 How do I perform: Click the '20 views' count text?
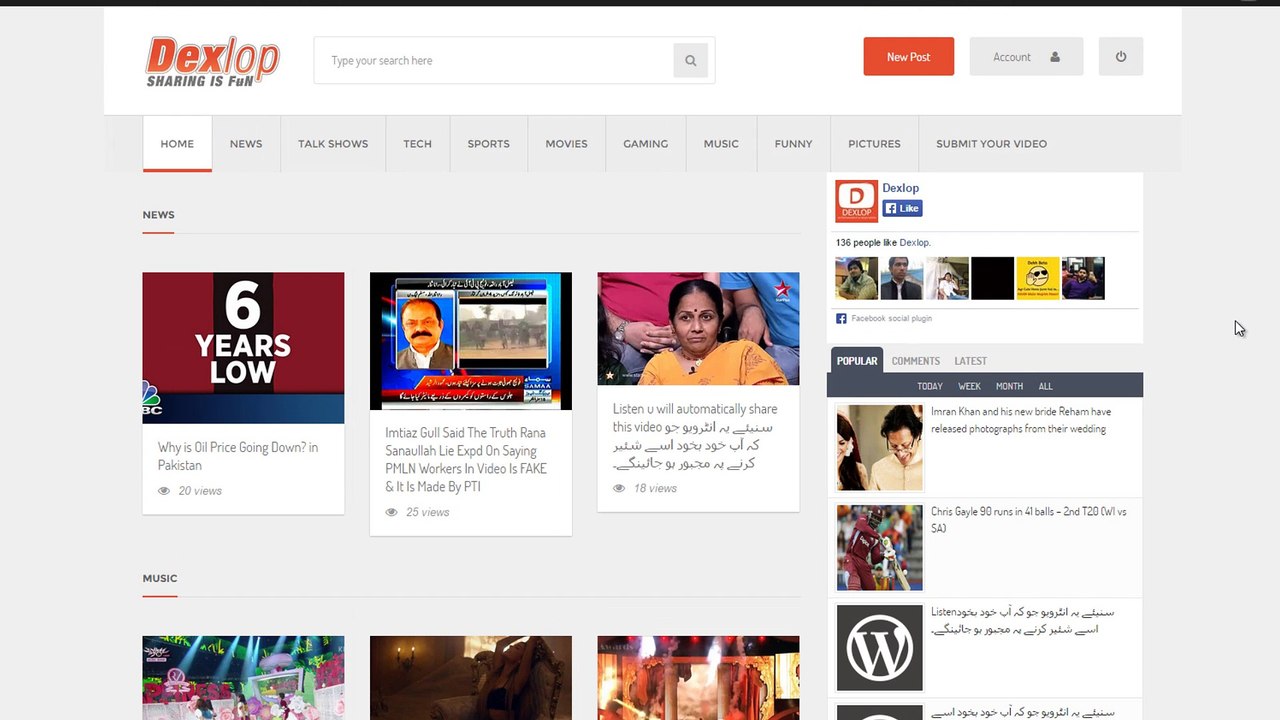pos(200,491)
